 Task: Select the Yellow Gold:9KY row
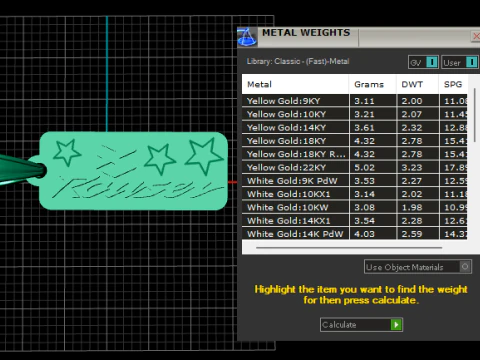[355, 101]
